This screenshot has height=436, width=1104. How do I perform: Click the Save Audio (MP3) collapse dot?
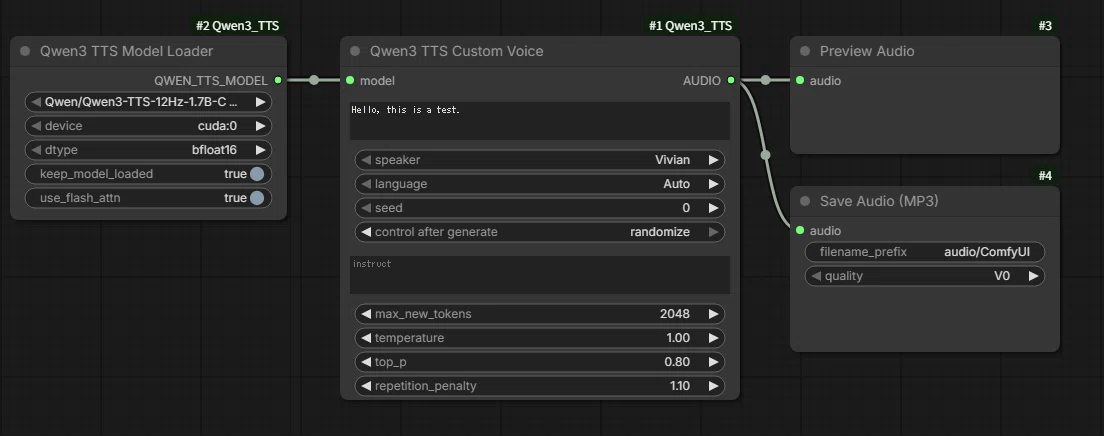(x=805, y=201)
